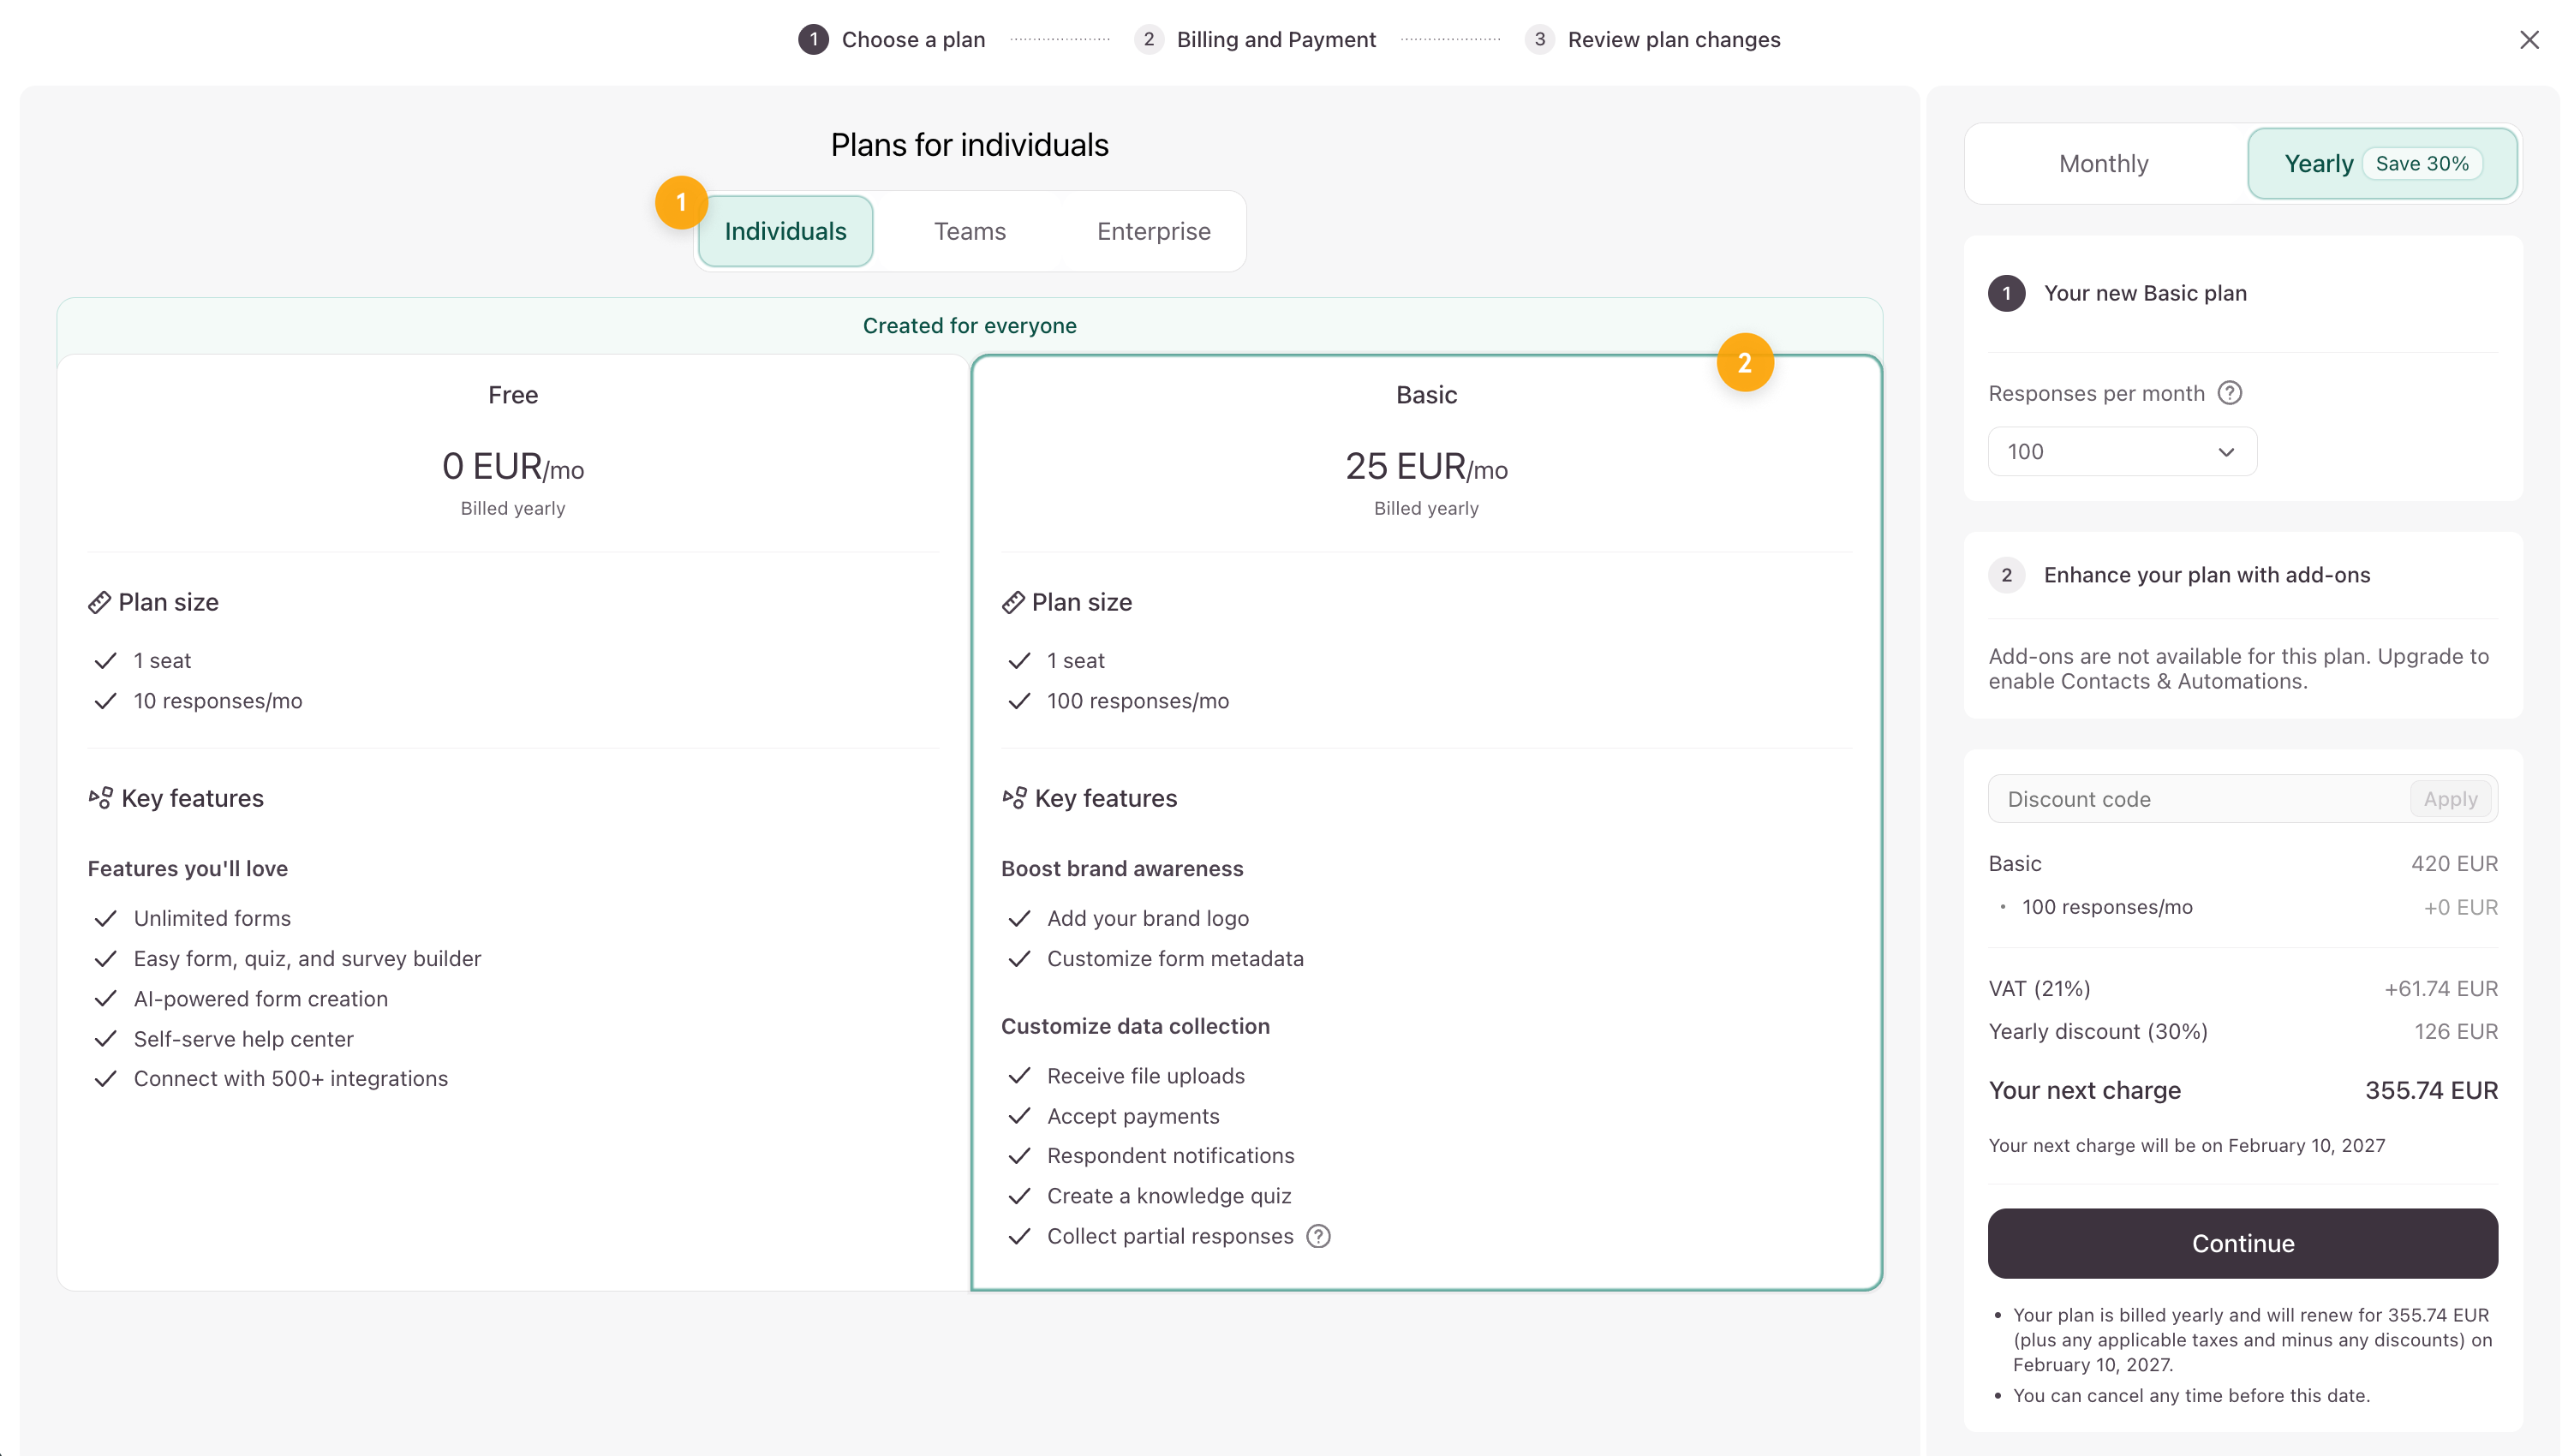Click the orange badge number 1
Screen dimensions: 2568x1456
click(x=681, y=203)
